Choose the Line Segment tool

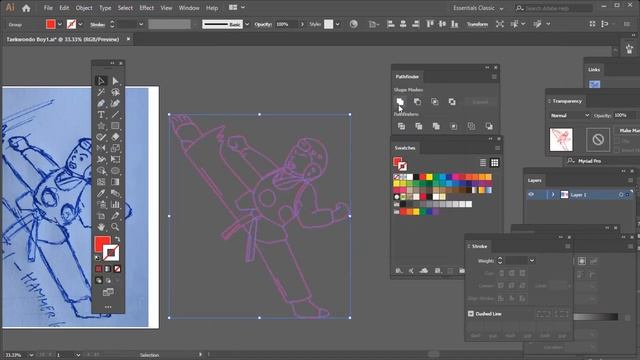tap(115, 115)
